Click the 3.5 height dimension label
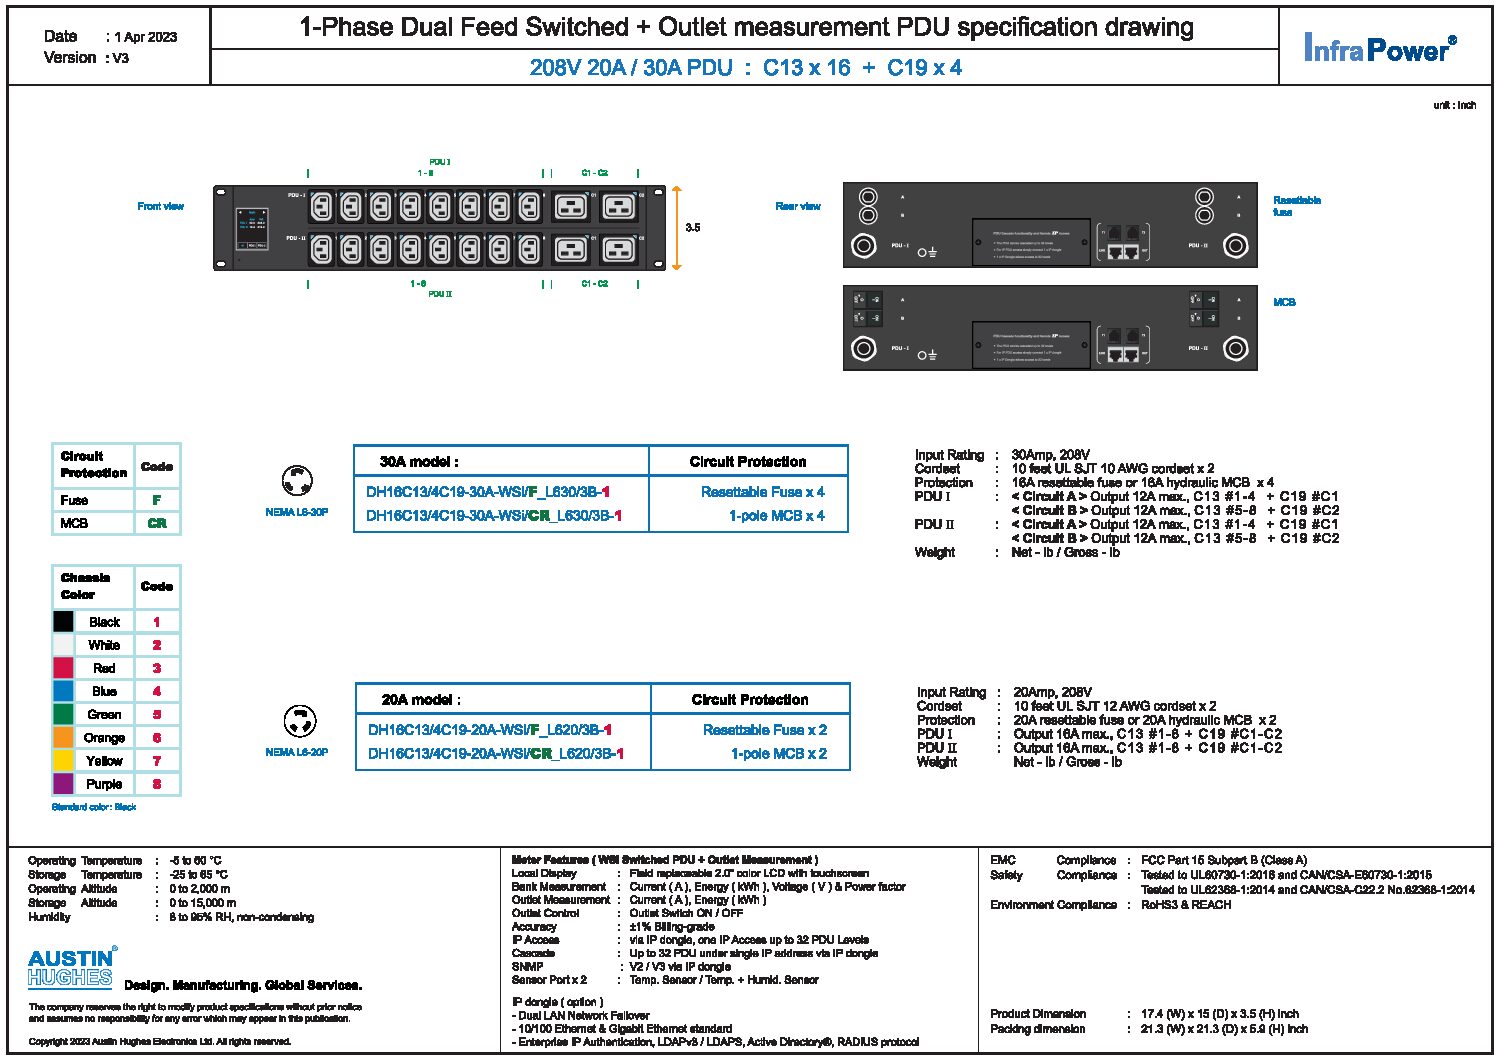Viewport: 1497px width, 1058px height. pos(693,228)
